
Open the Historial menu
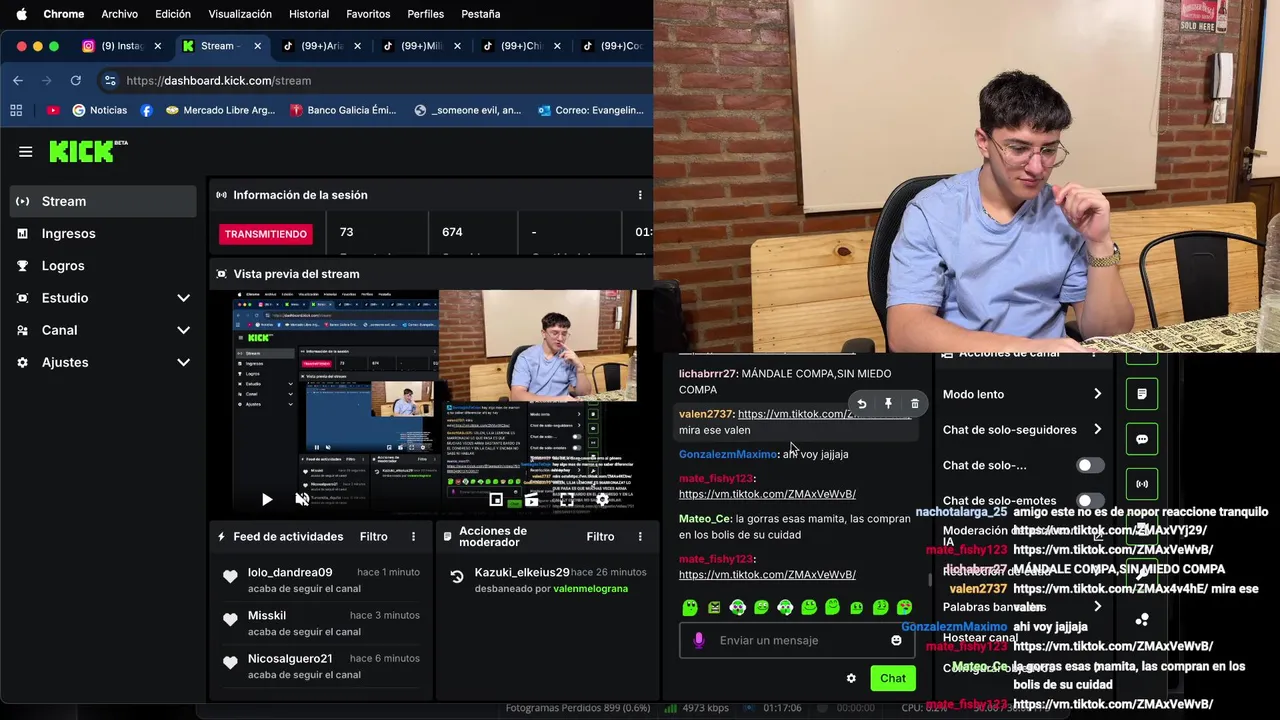pos(309,14)
